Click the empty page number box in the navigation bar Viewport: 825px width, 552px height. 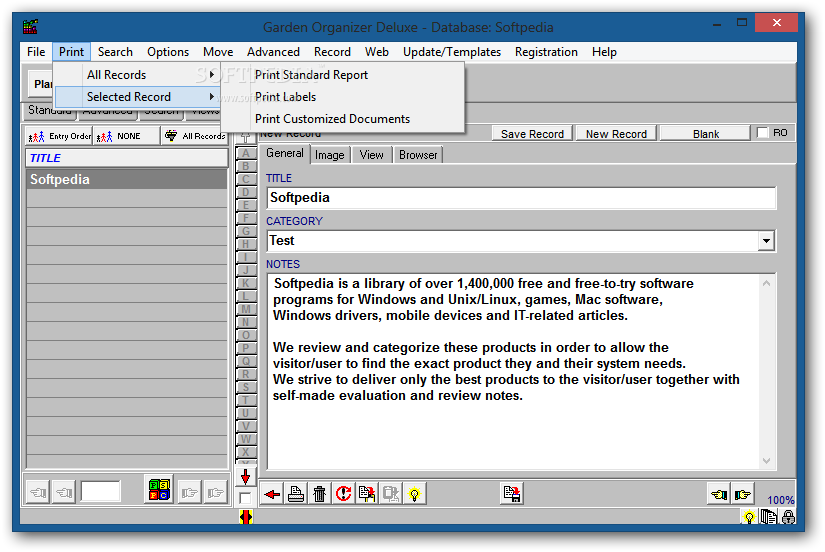tap(100, 492)
